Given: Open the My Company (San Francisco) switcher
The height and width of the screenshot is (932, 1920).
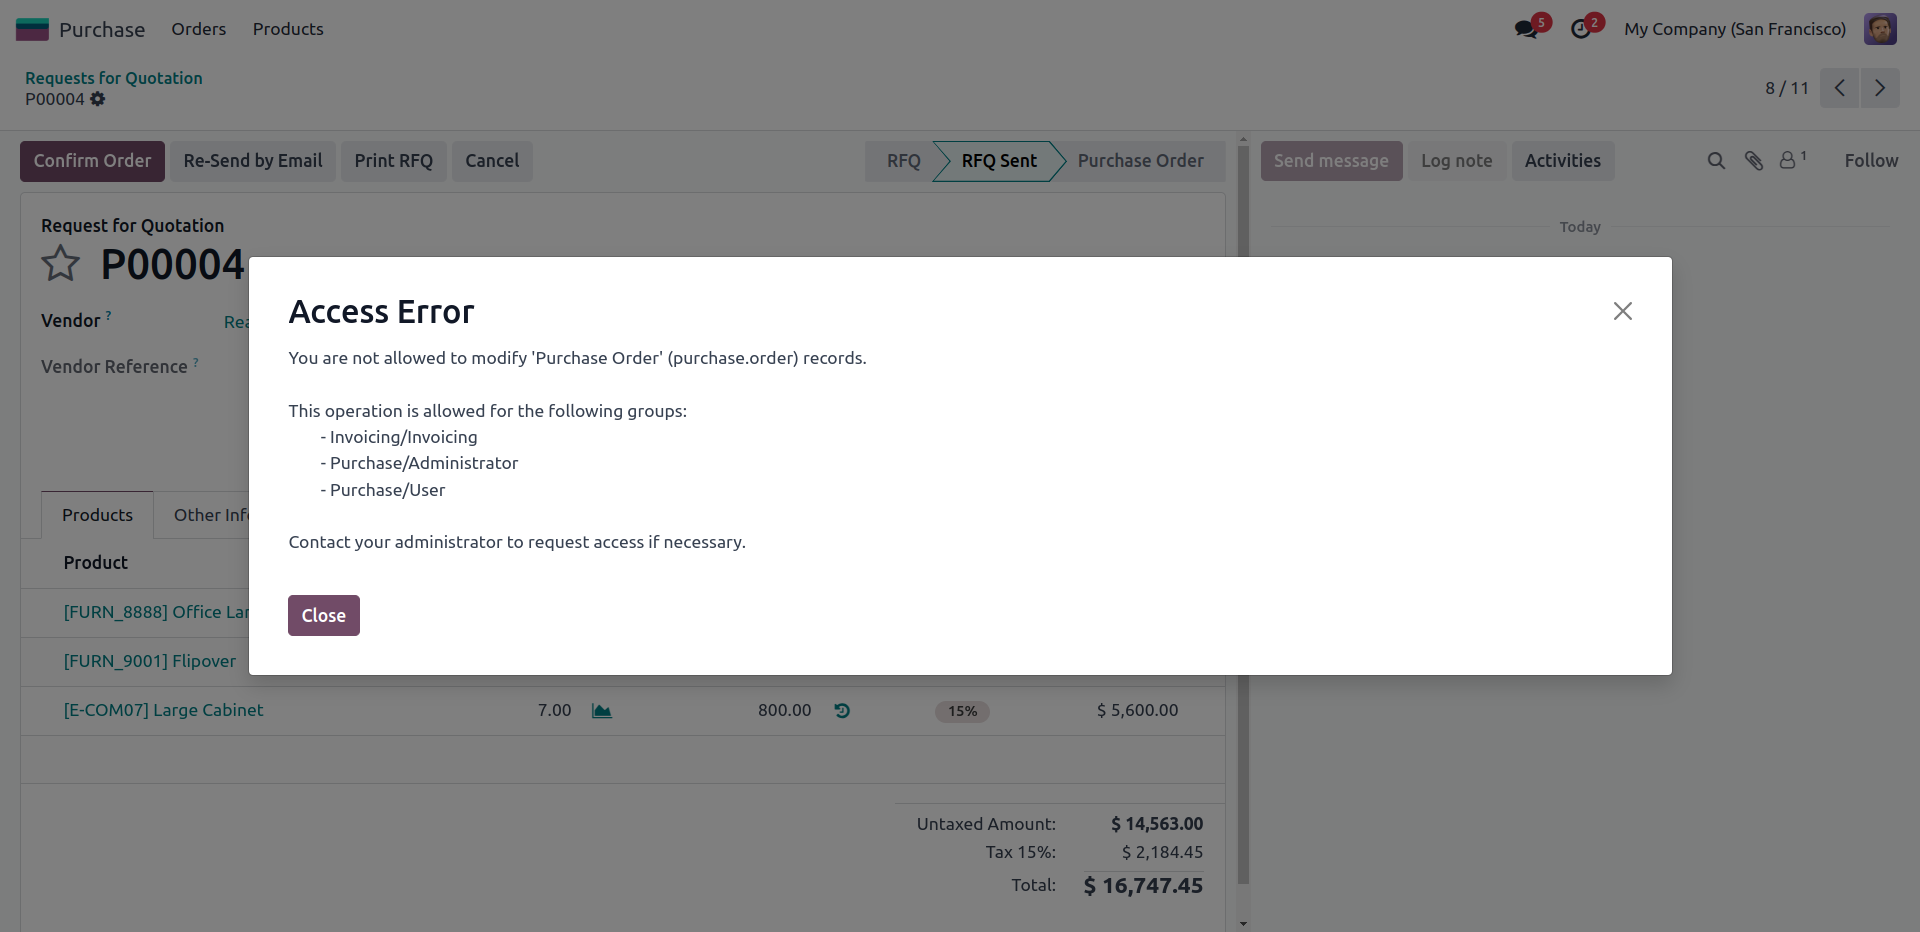Looking at the screenshot, I should click(1735, 29).
